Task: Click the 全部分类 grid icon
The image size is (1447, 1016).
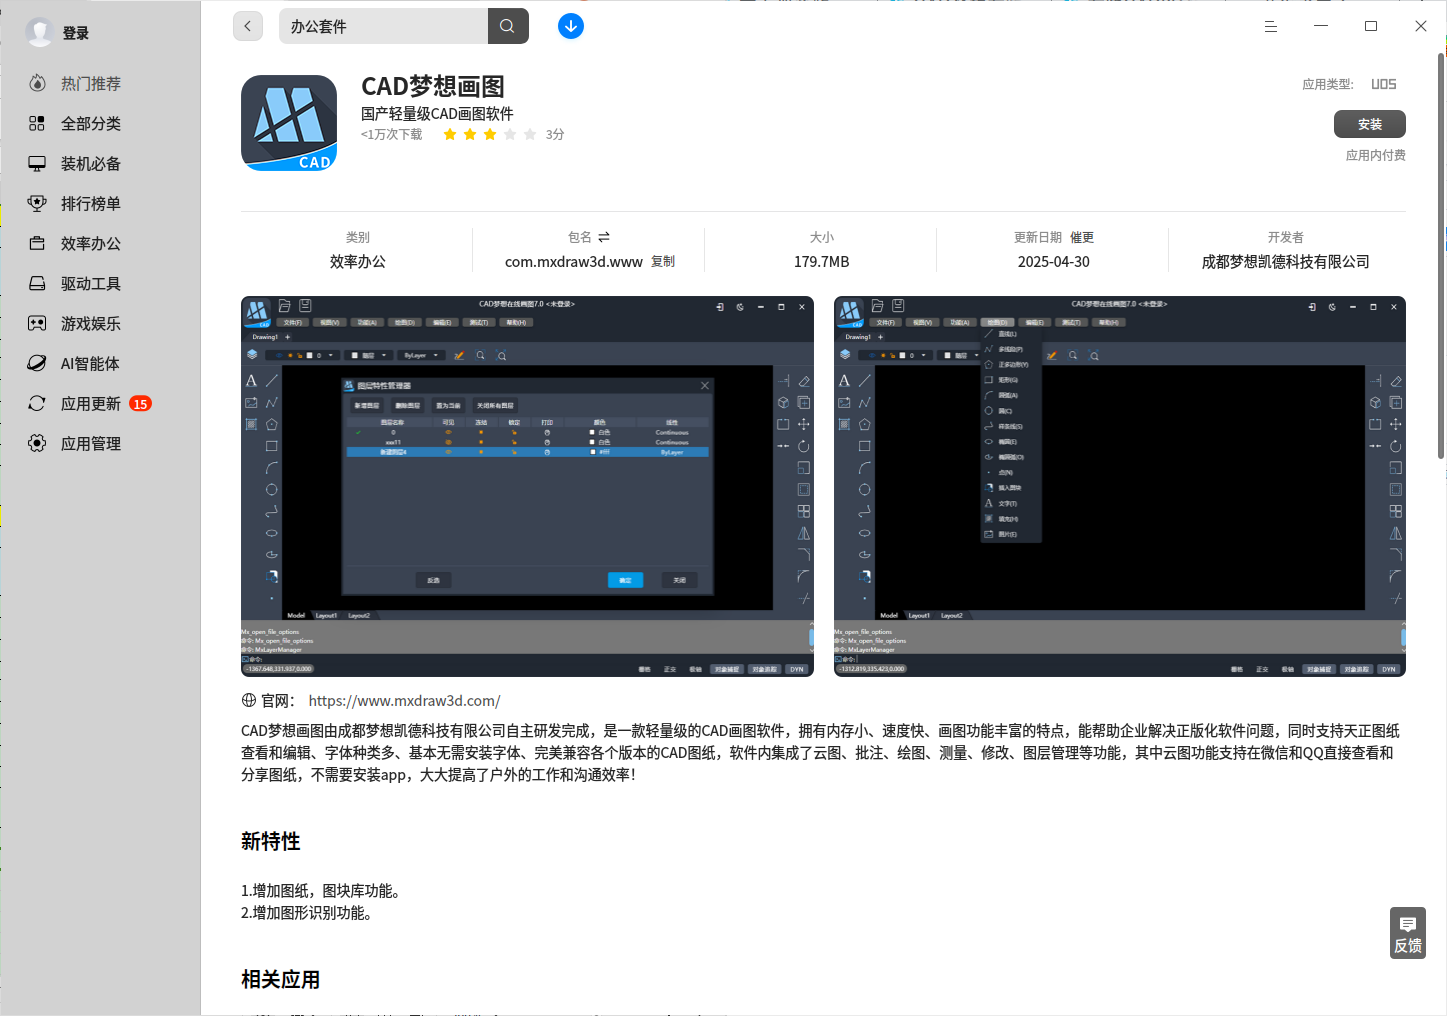Action: click(37, 123)
